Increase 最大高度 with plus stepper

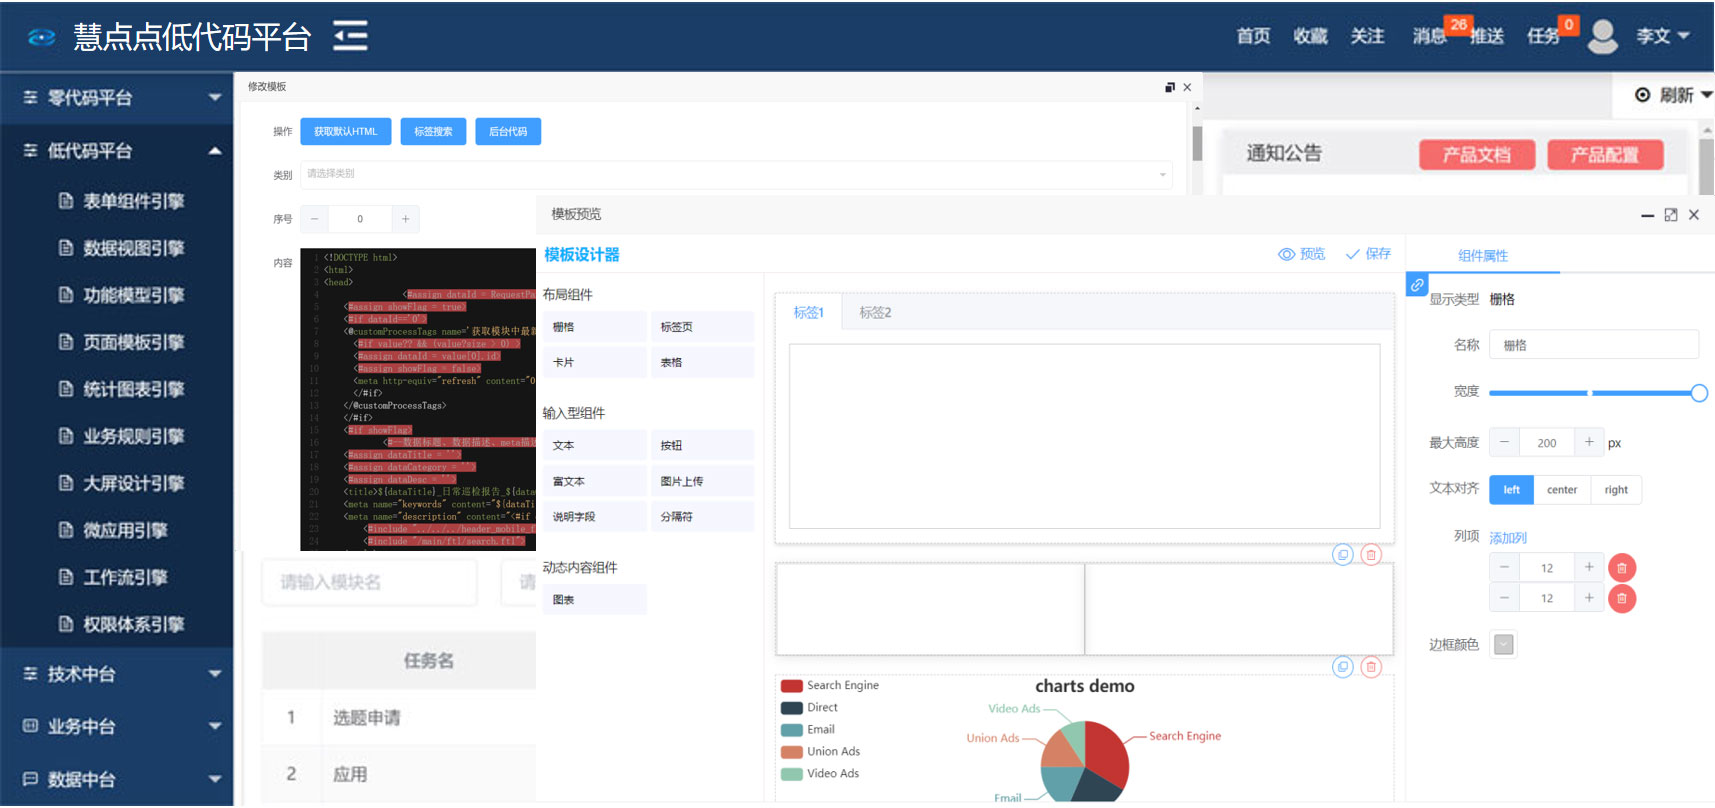tap(1589, 442)
